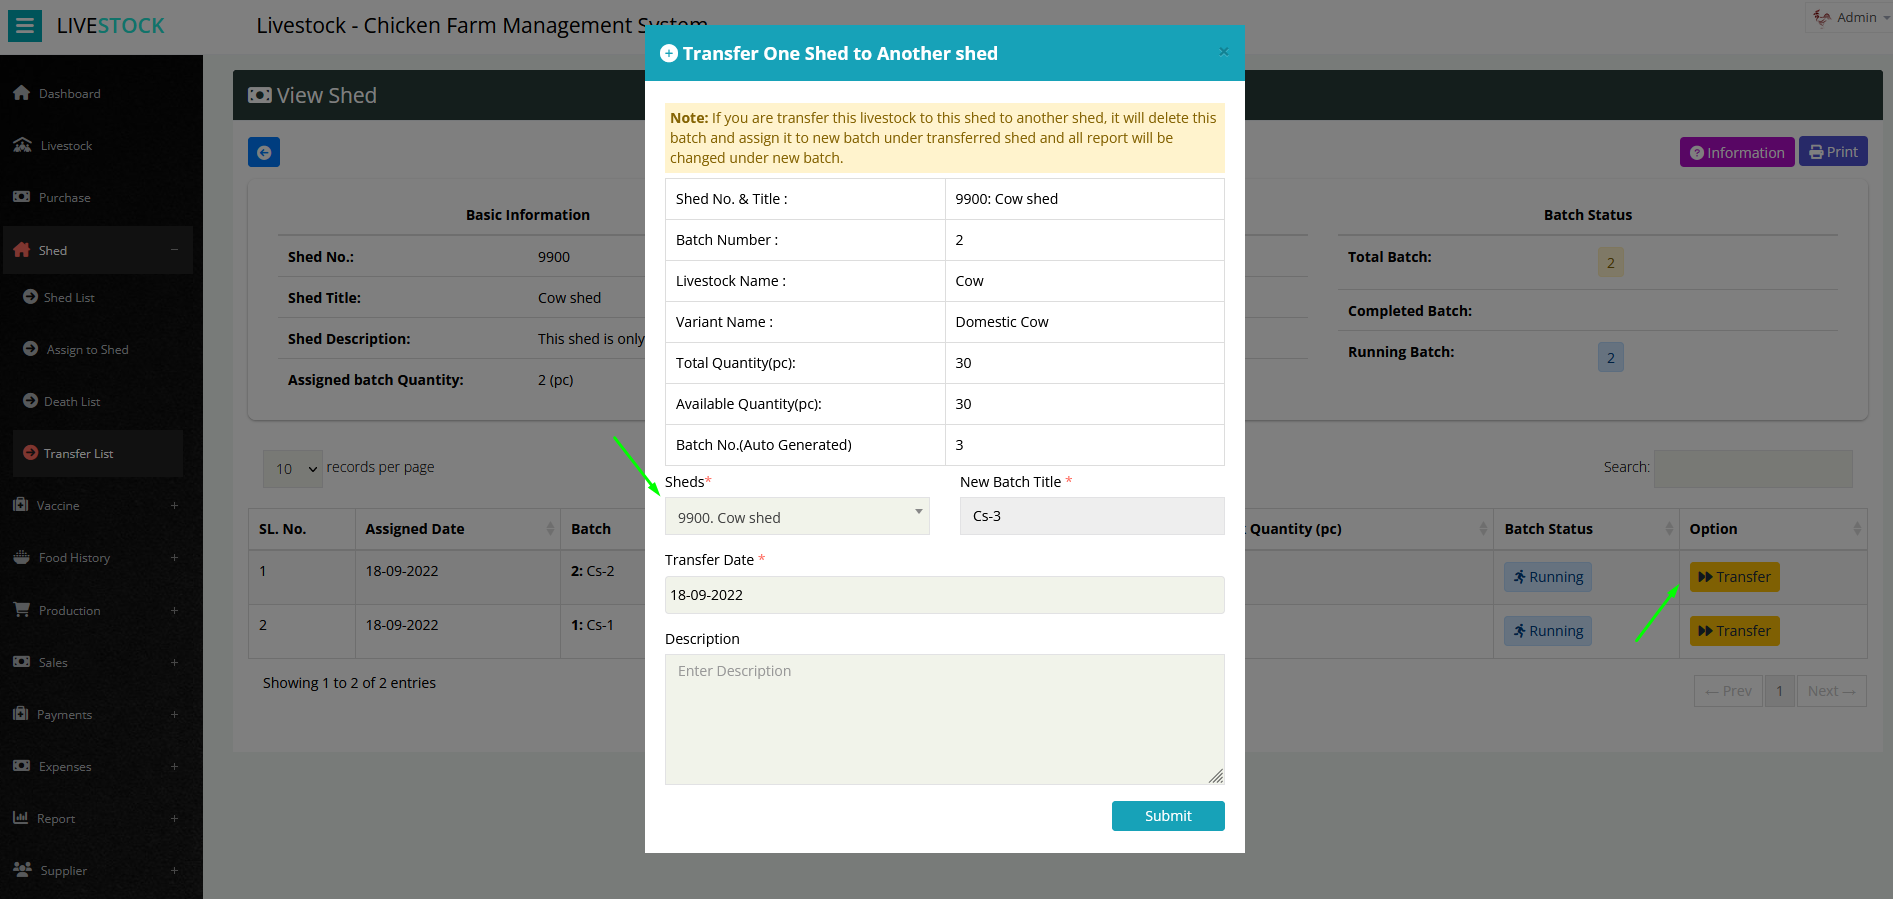Click the New Batch Title field
Image resolution: width=1893 pixels, height=899 pixels.
click(x=1091, y=516)
